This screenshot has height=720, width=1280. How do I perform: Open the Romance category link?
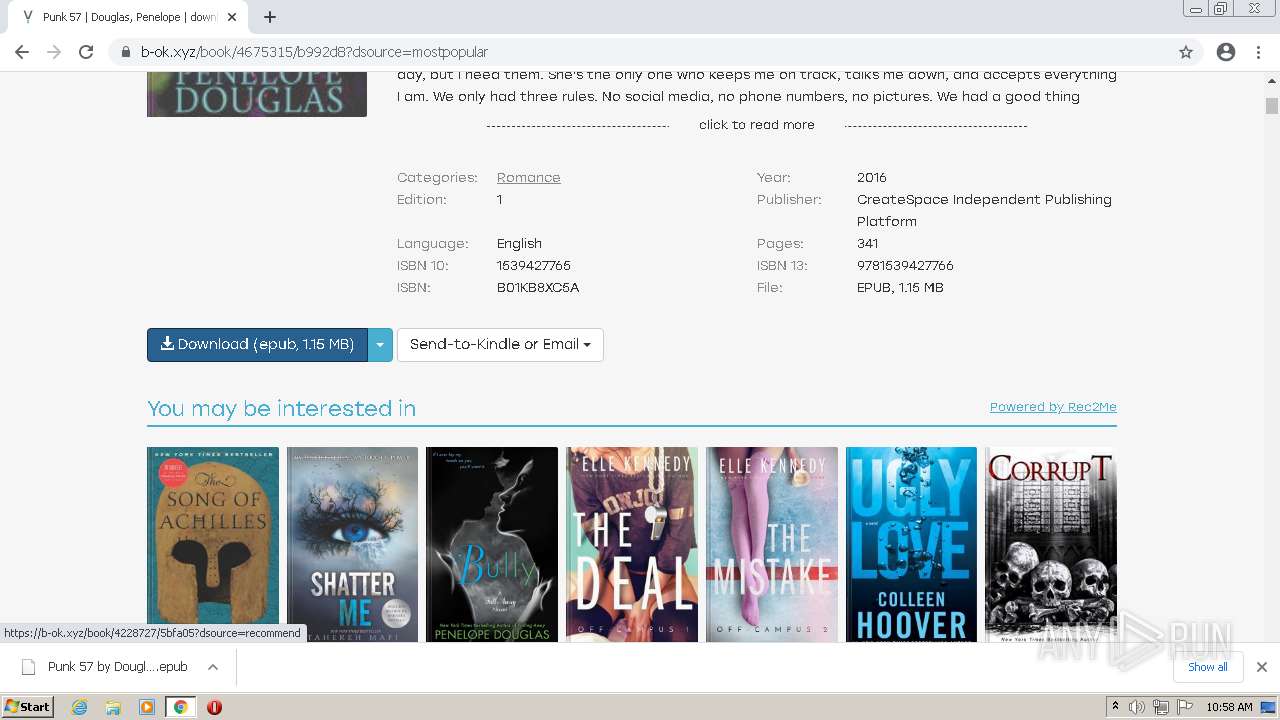[529, 178]
